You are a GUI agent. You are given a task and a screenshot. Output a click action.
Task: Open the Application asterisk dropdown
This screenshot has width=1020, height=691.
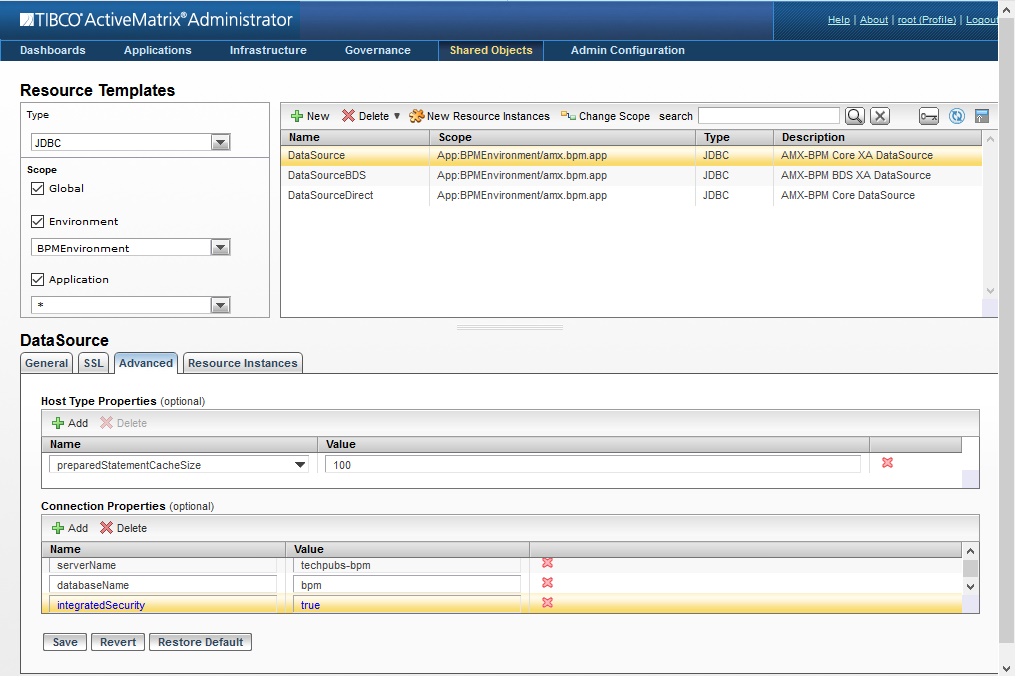(x=221, y=305)
